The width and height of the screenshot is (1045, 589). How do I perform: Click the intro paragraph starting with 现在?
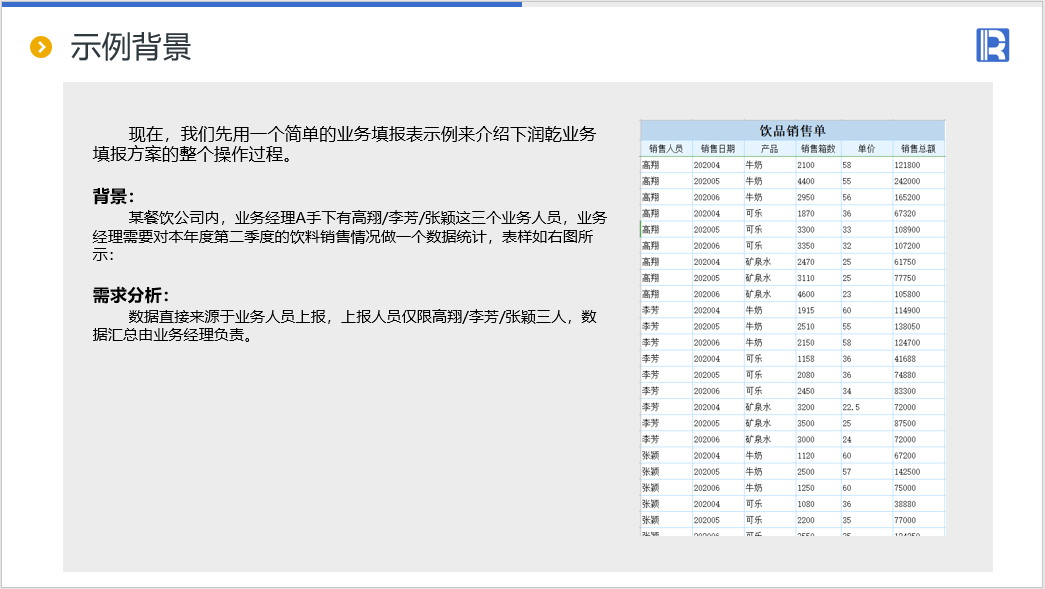point(344,144)
